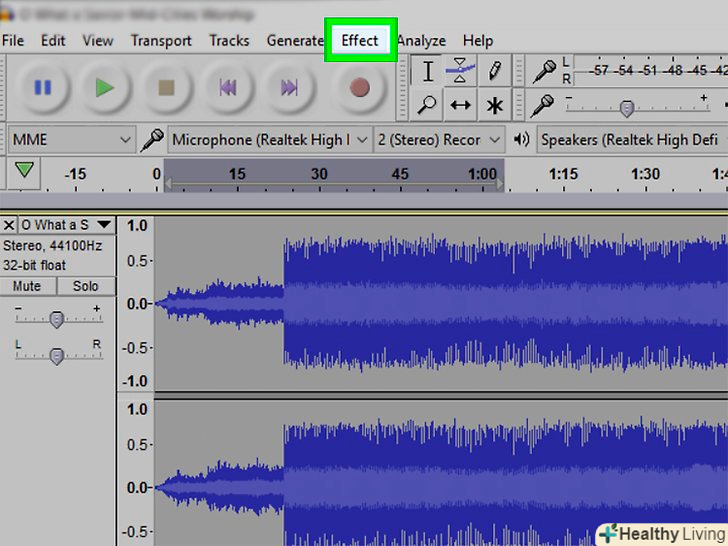Click the speaker icon beside output device
Screen dimensions: 728x546
[x=522, y=139]
